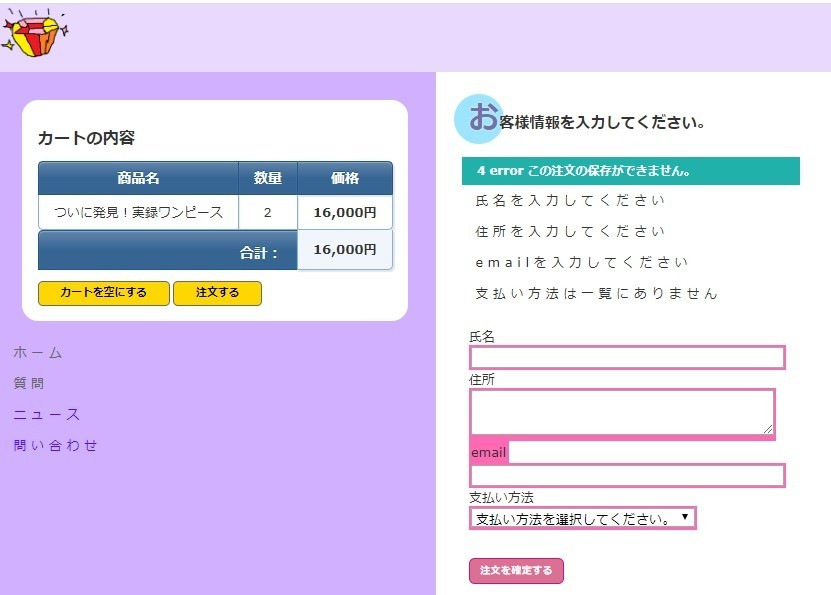The width and height of the screenshot is (831, 595).
Task: Click the 価格 column header
Action: [x=344, y=177]
